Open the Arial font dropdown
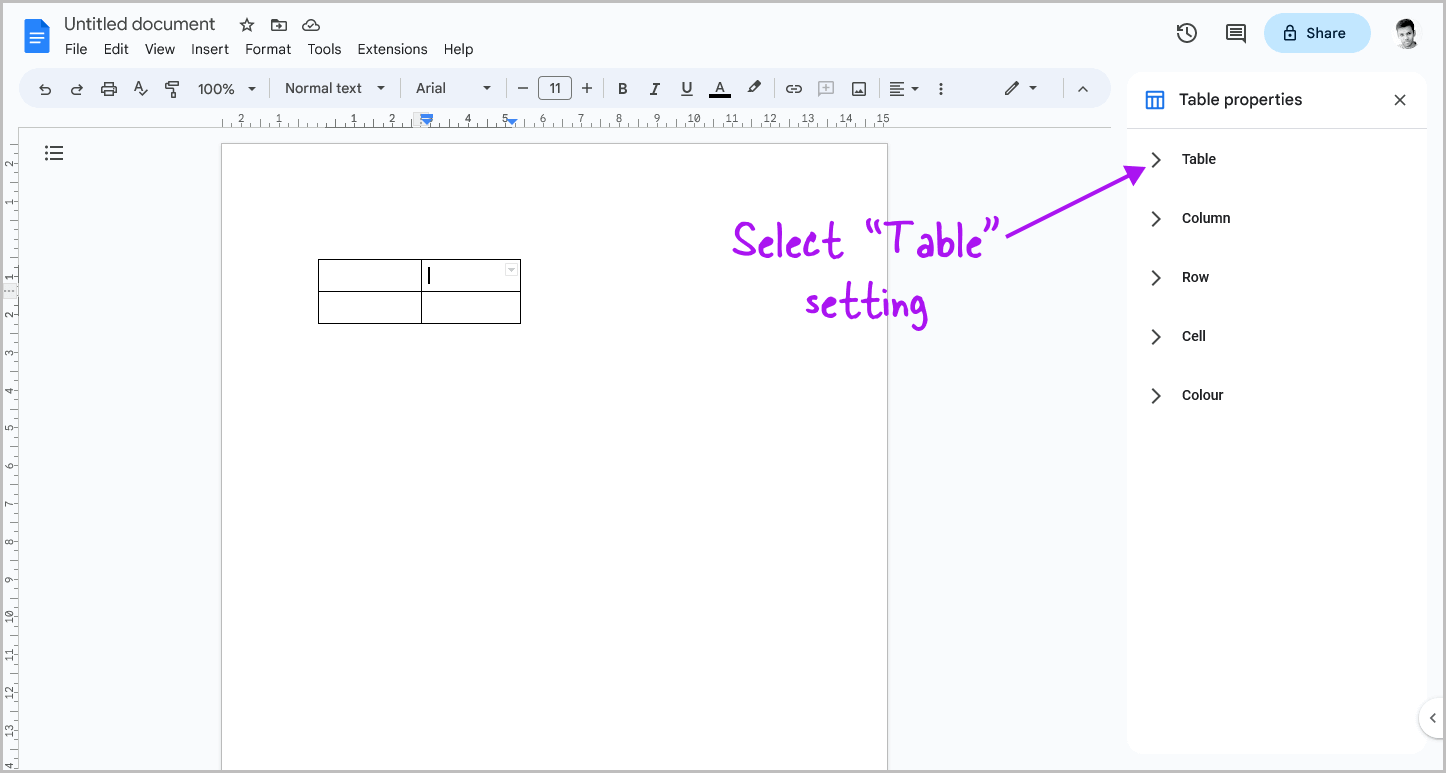This screenshot has height=773, width=1446. click(x=454, y=88)
